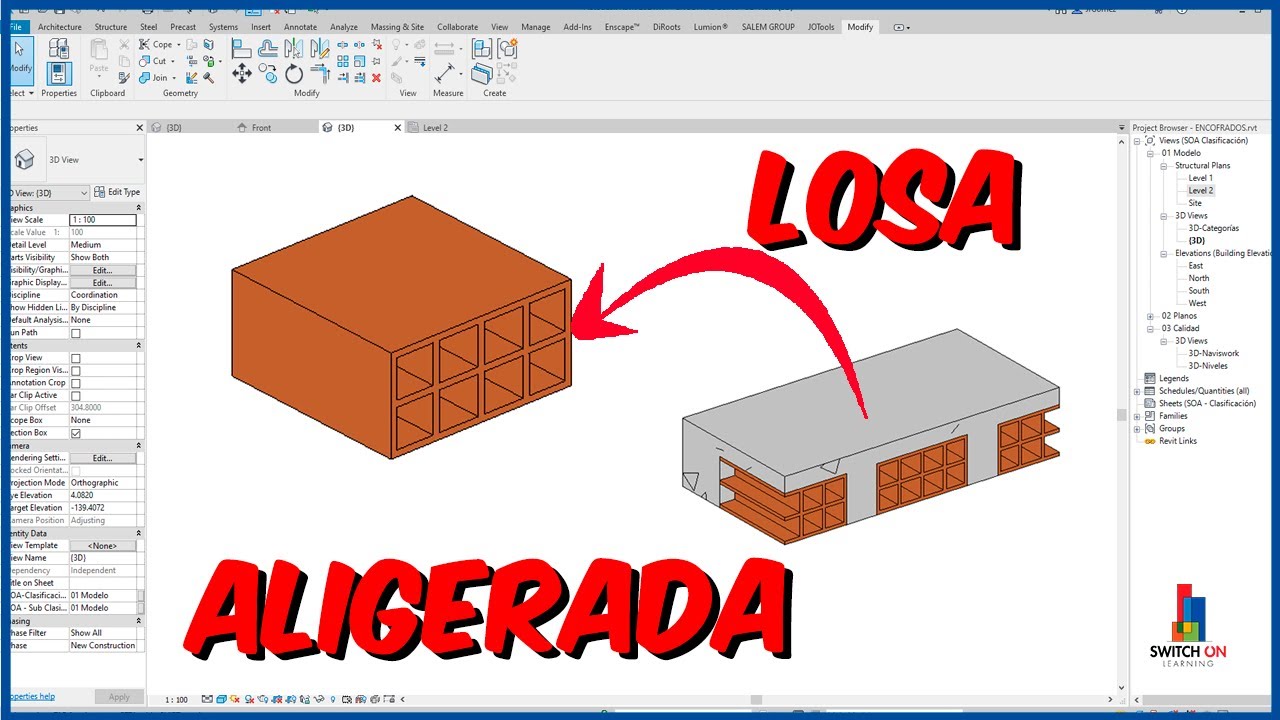Click the View Scale 1 : 100 field
This screenshot has width=1280, height=720.
(x=102, y=220)
